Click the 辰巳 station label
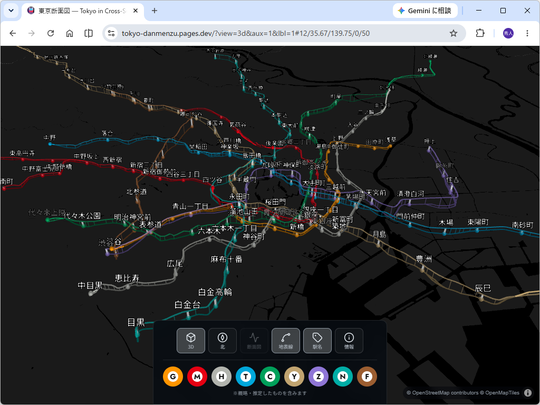The width and height of the screenshot is (540, 405). click(x=483, y=288)
